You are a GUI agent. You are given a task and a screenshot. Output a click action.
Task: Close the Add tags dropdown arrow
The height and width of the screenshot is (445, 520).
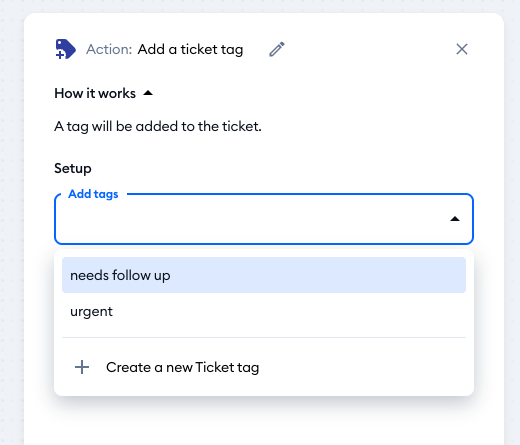pos(455,219)
